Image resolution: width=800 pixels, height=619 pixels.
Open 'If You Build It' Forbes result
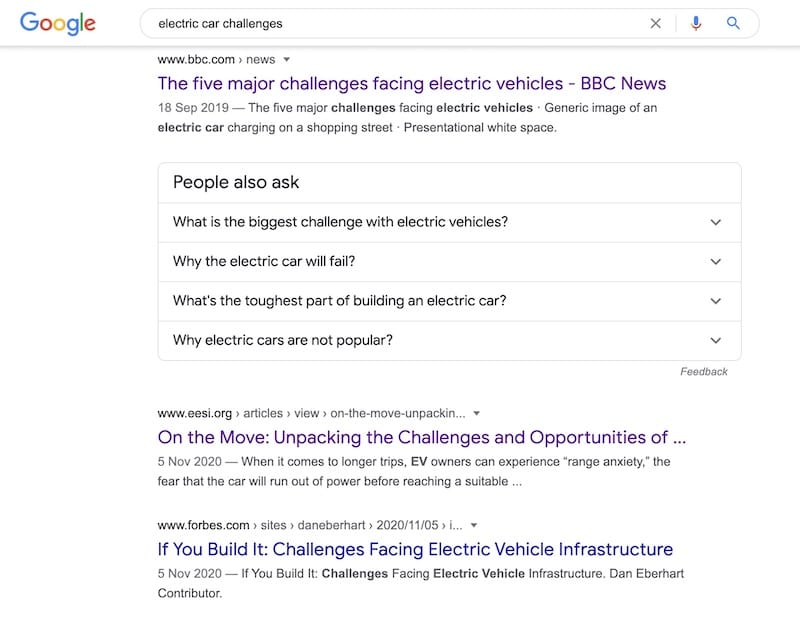coord(415,549)
